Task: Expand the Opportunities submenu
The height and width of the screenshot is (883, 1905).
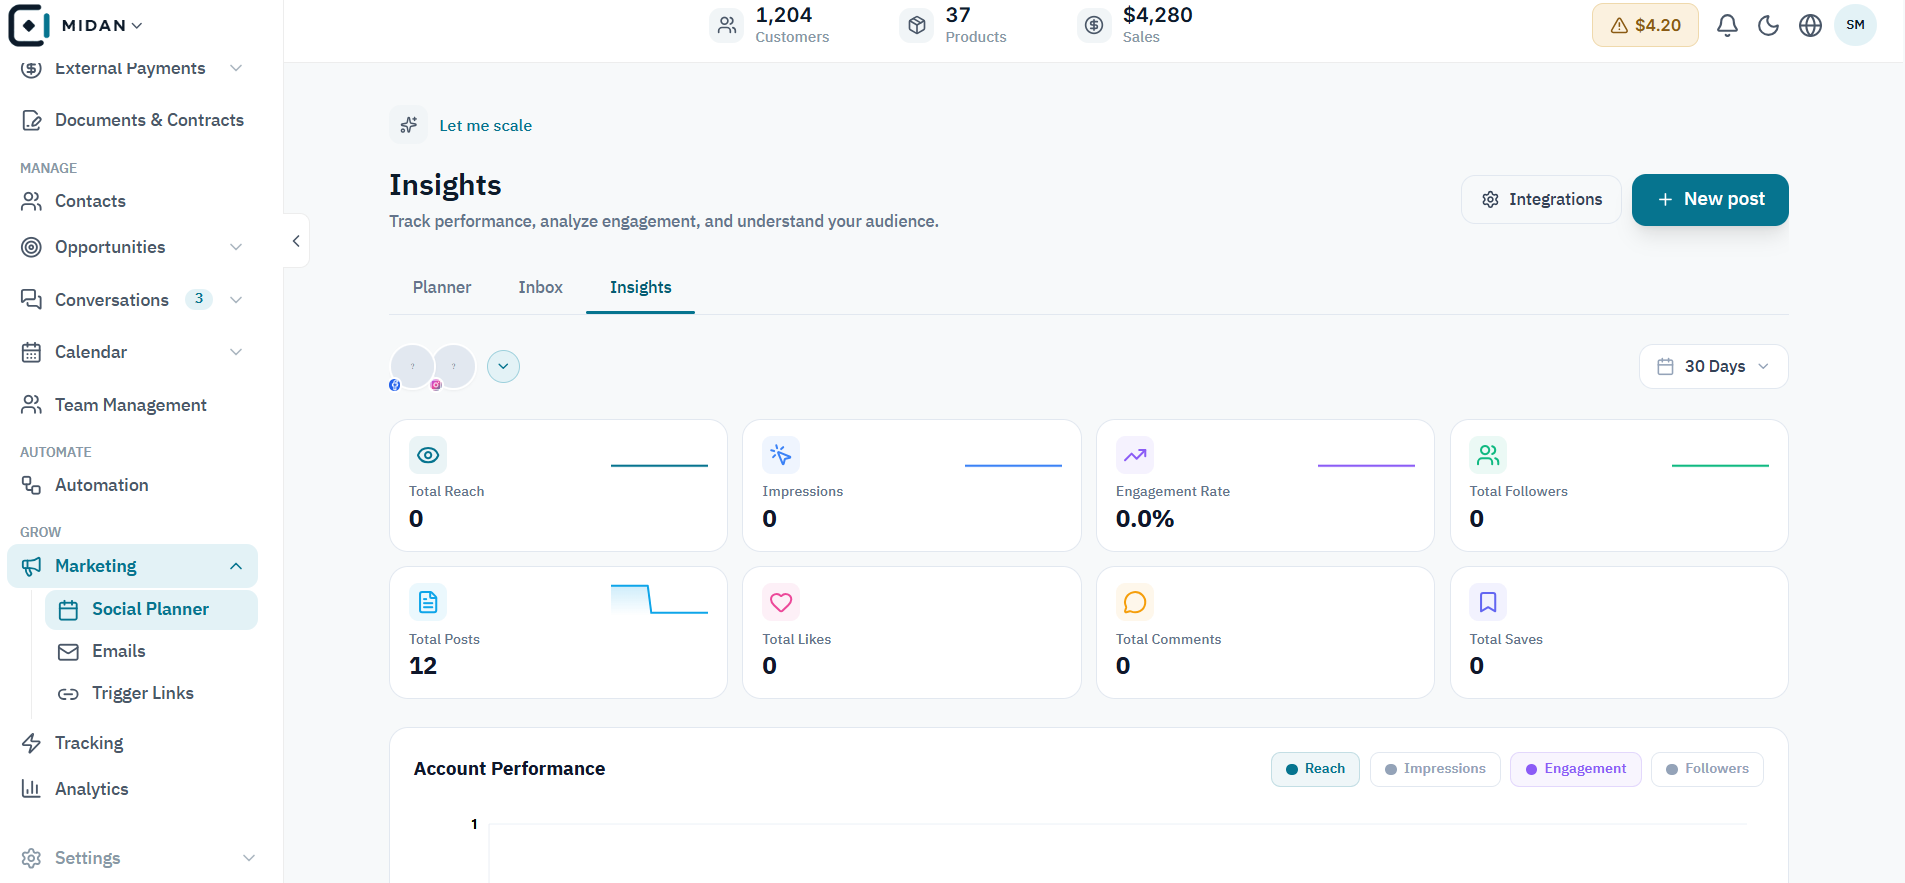Action: tap(236, 247)
